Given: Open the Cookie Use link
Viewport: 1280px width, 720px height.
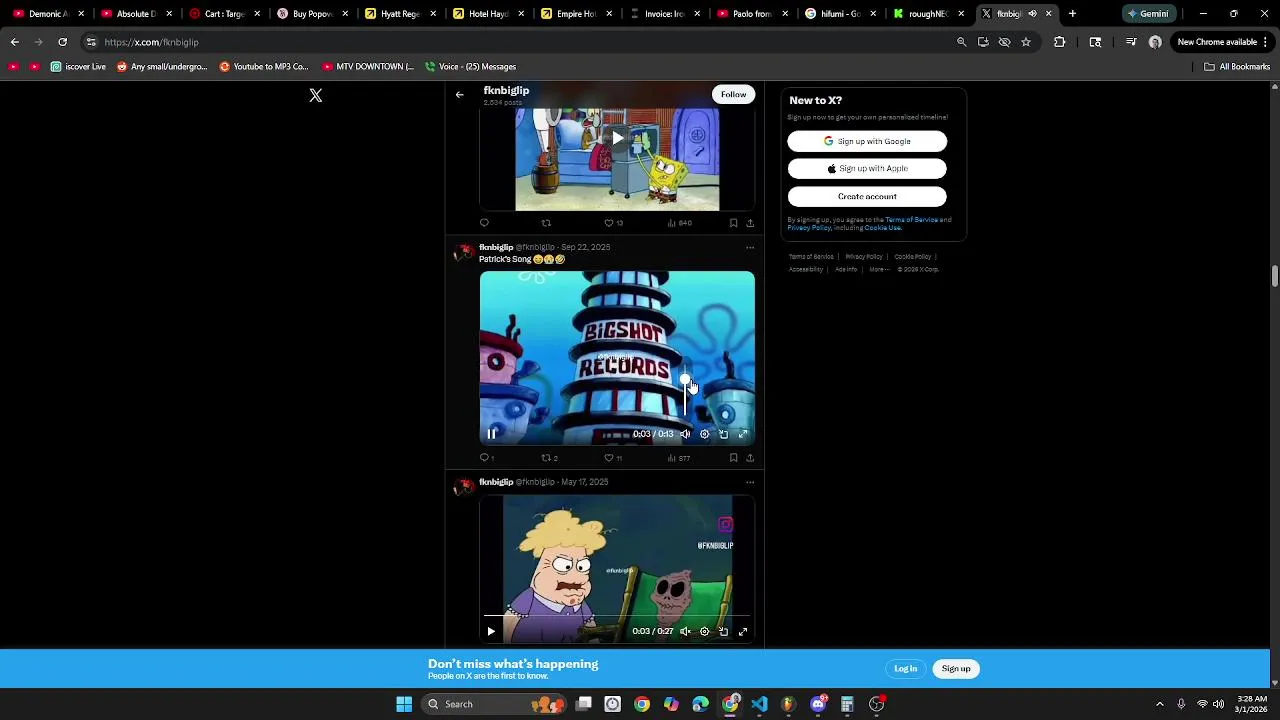Looking at the screenshot, I should 883,228.
